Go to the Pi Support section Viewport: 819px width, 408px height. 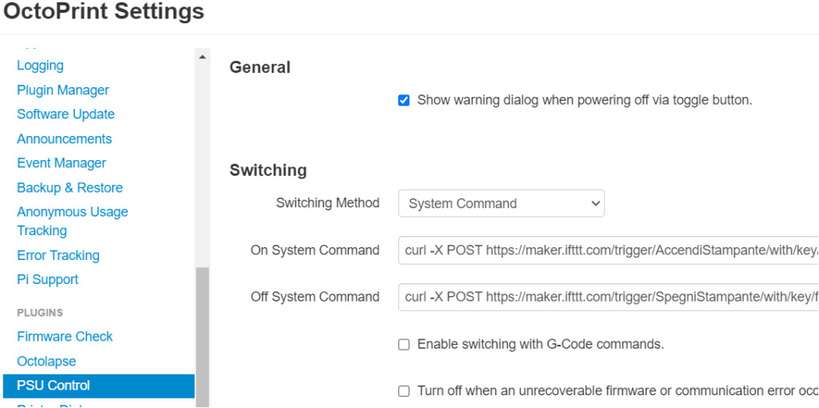[x=47, y=279]
